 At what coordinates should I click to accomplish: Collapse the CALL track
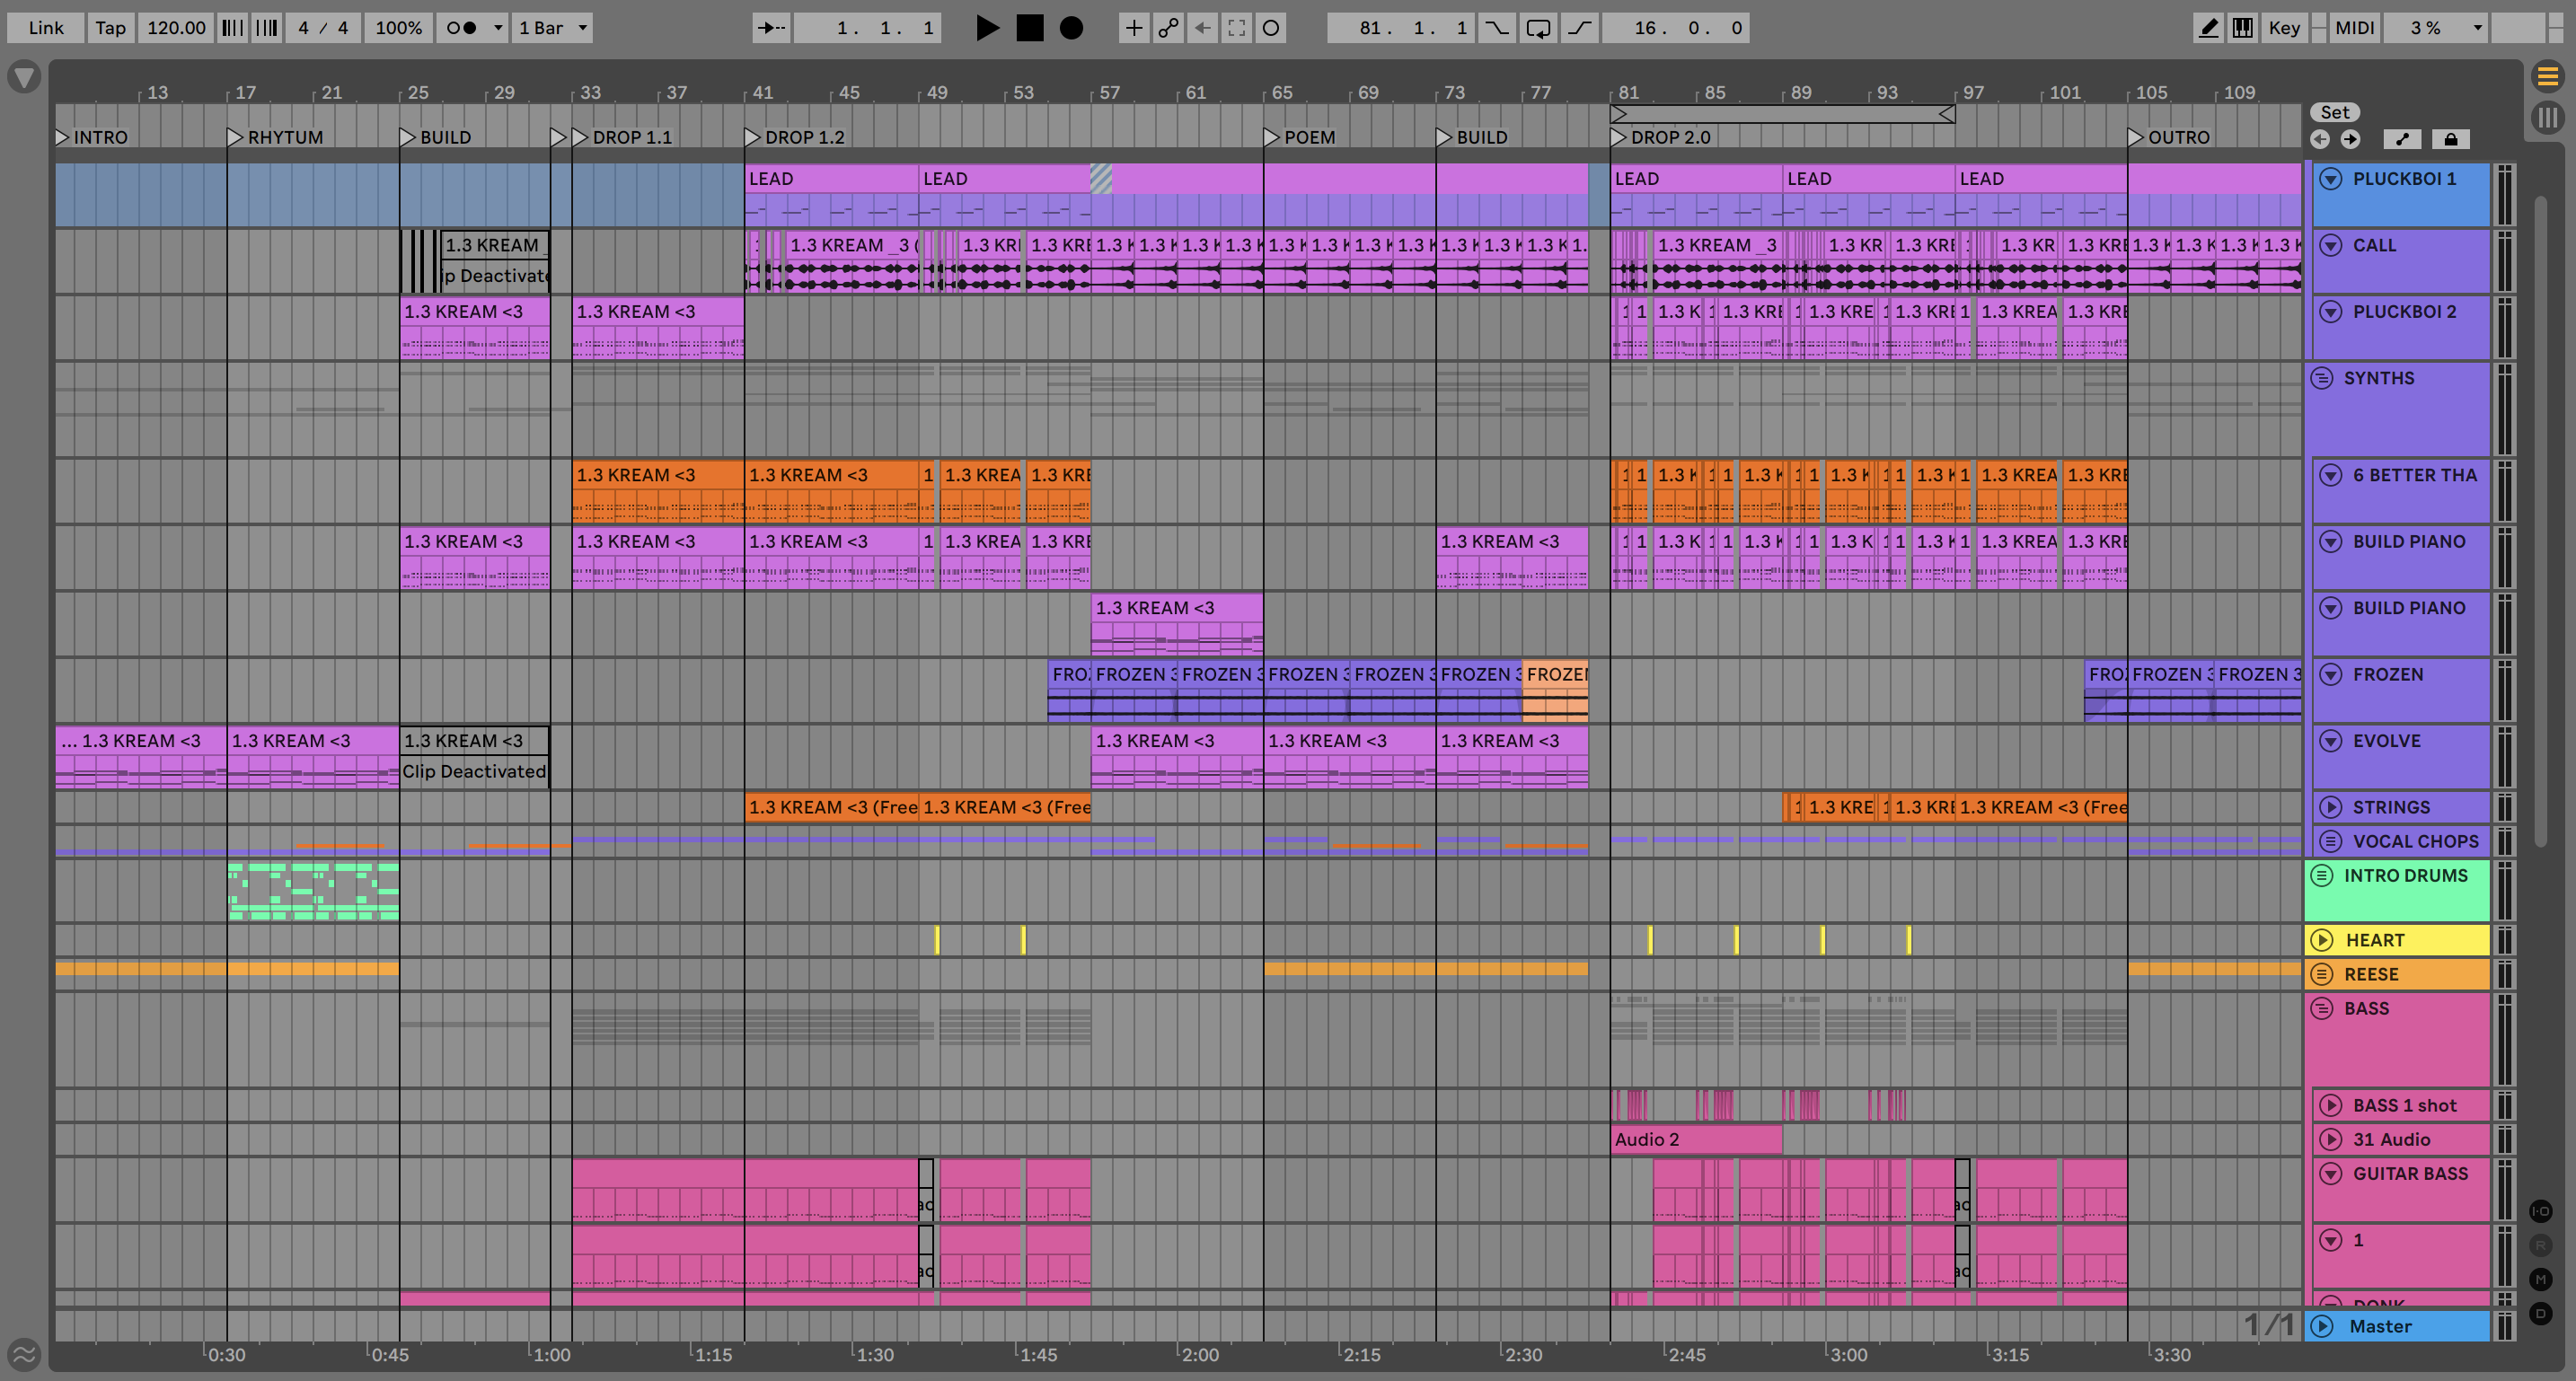tap(2331, 245)
